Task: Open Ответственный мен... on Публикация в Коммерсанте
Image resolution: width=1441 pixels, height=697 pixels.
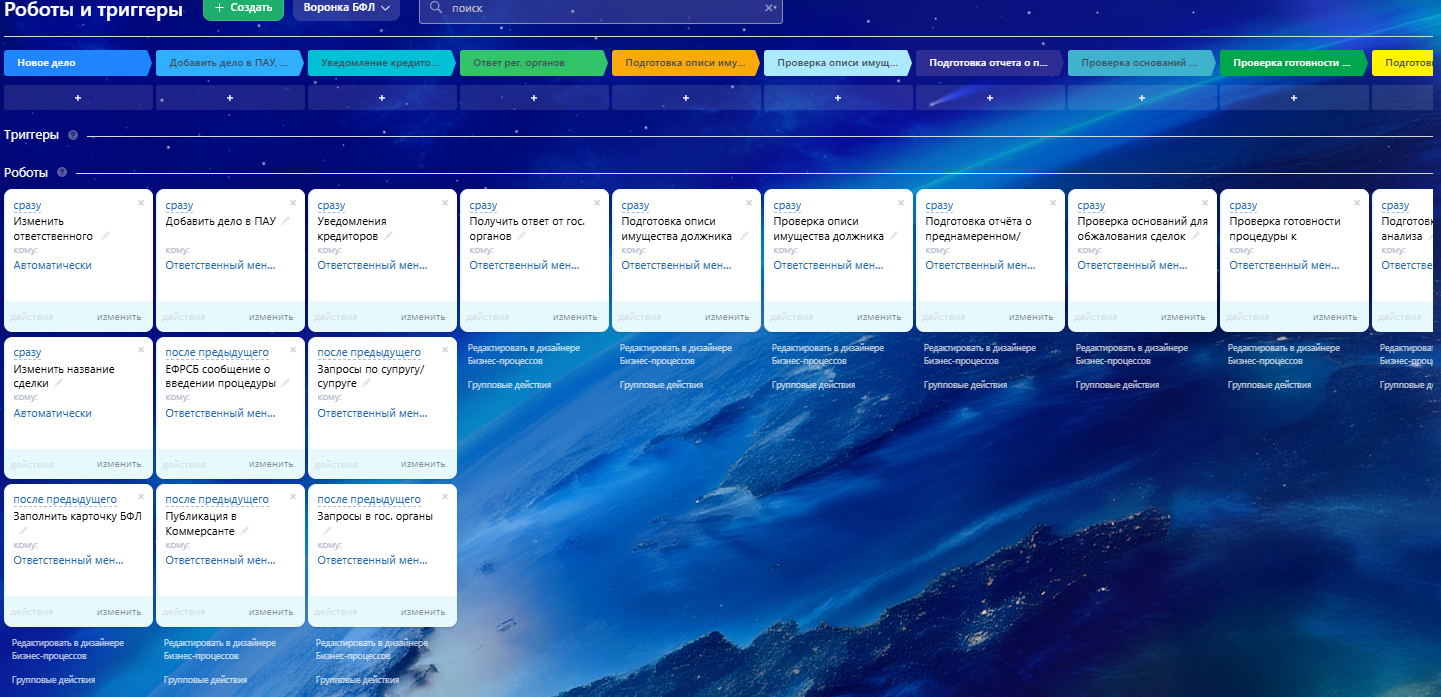Action: coord(220,561)
